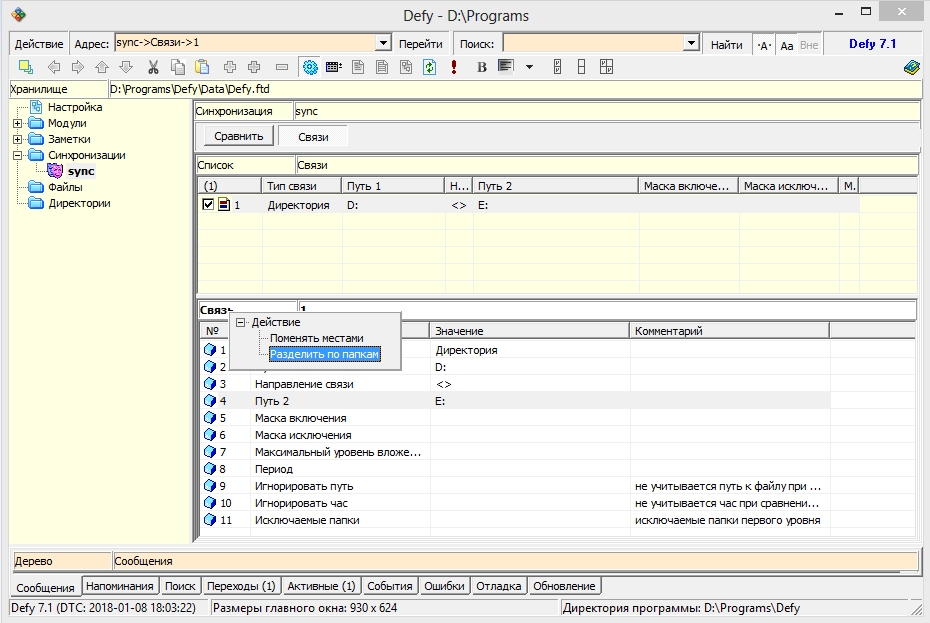The height and width of the screenshot is (623, 930).
Task: Click the four-pane grid layout icon
Action: tap(606, 67)
